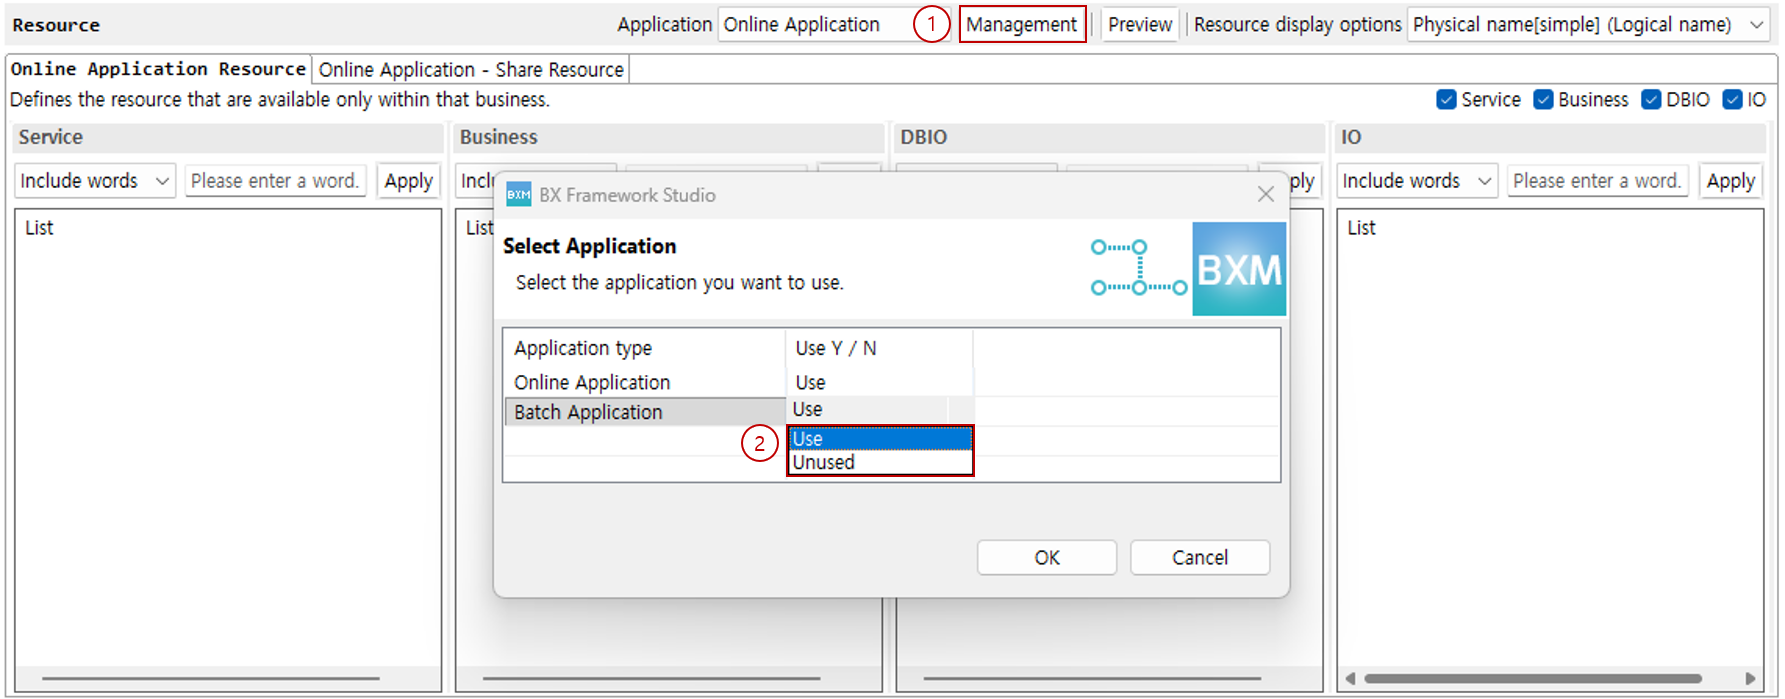
Task: Click the IO scrollbar left arrow
Action: coord(1351,678)
